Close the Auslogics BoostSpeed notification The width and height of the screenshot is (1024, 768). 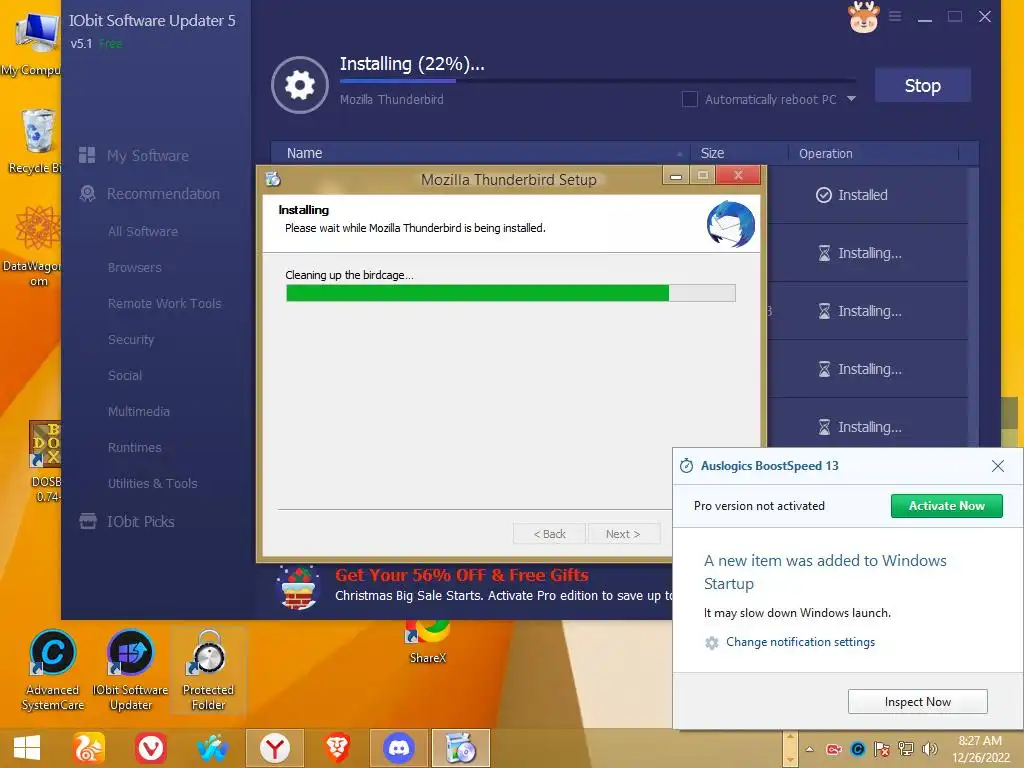(x=997, y=466)
